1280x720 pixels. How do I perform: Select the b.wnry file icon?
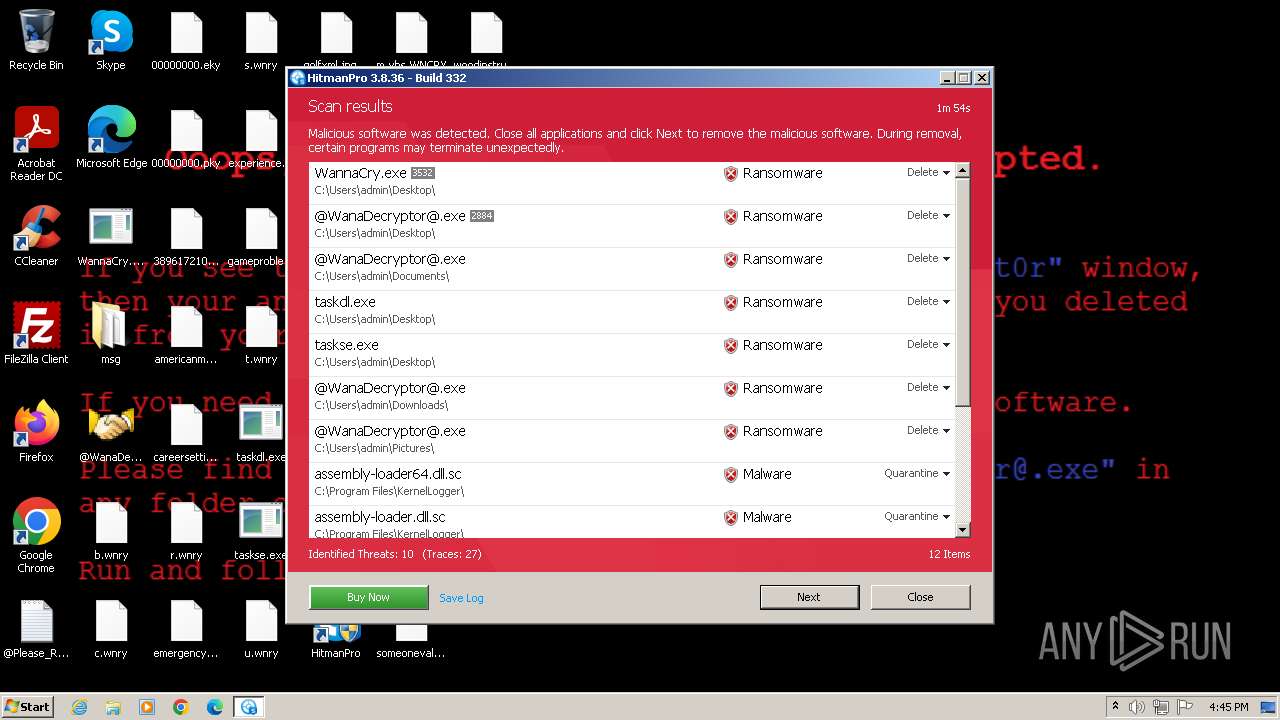[x=111, y=530]
